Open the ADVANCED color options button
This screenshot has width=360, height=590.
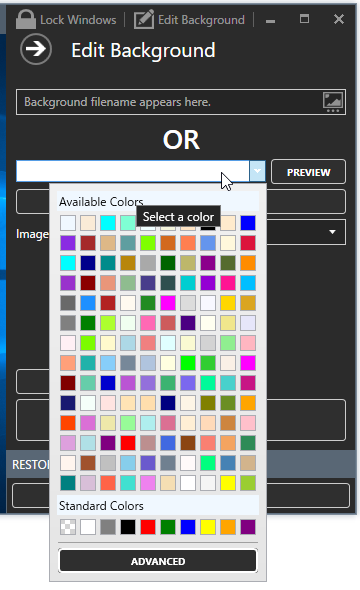click(158, 561)
